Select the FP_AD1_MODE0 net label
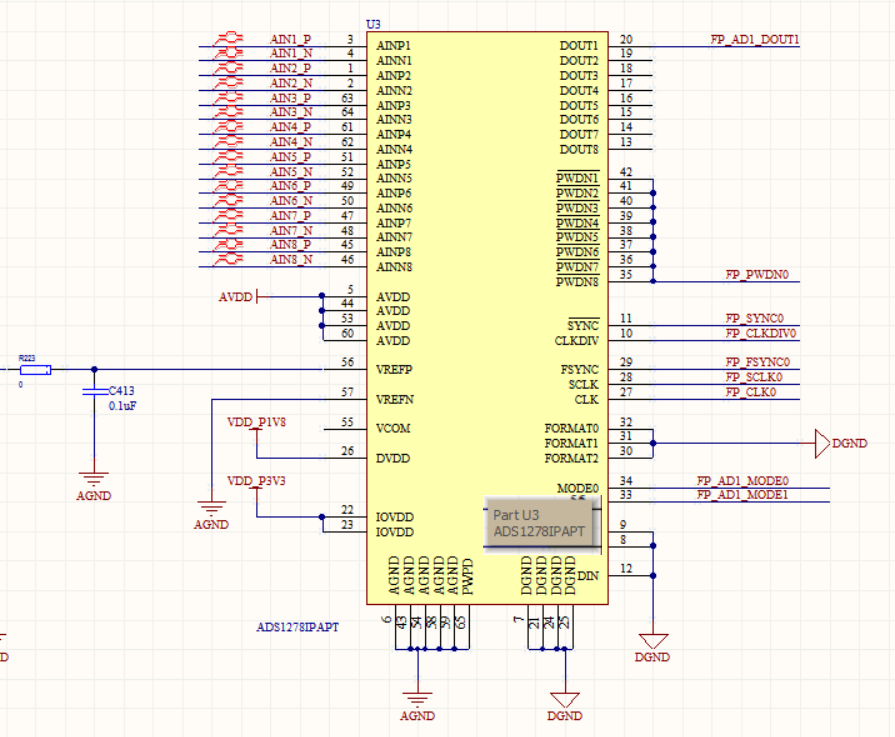 (743, 481)
